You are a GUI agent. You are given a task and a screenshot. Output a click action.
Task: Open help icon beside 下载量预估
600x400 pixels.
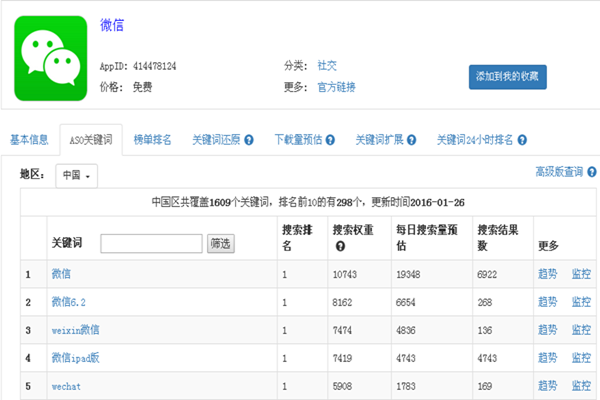pos(330,140)
